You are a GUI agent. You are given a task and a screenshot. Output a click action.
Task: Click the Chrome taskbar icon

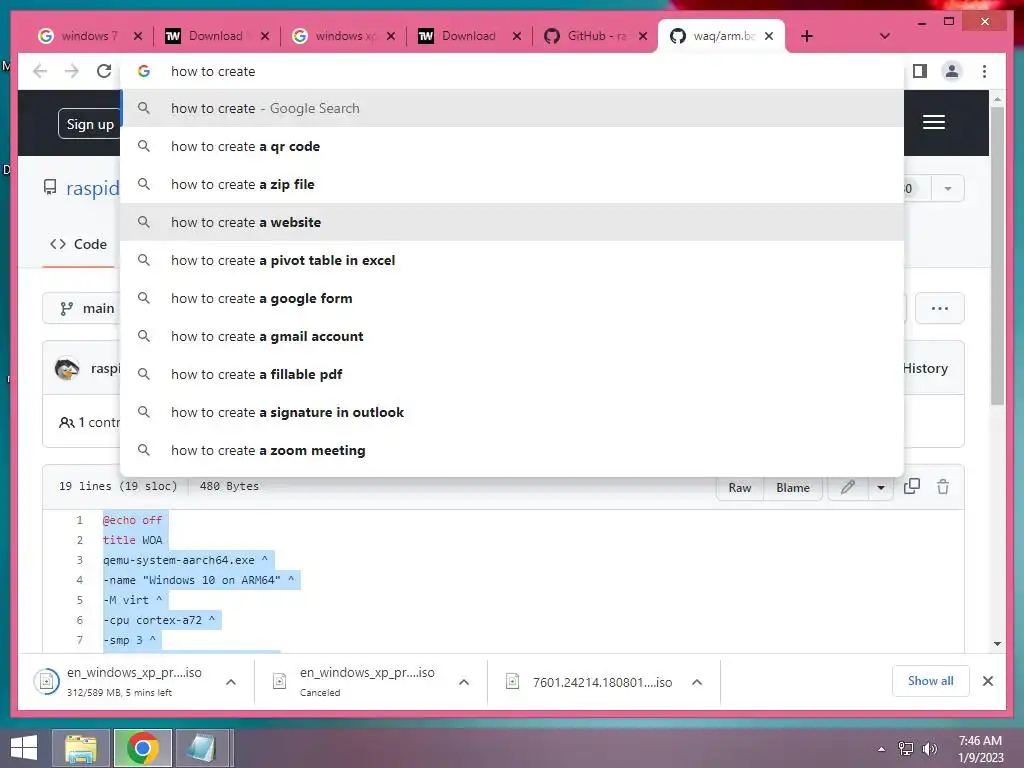(x=142, y=748)
